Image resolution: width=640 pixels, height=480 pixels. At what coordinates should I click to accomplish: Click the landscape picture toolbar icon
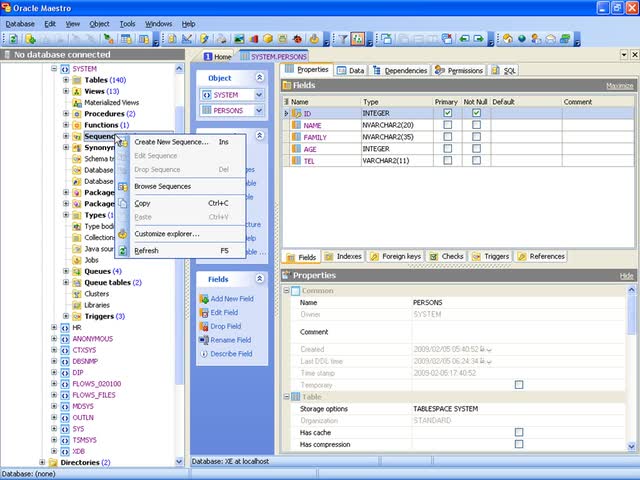coord(239,39)
